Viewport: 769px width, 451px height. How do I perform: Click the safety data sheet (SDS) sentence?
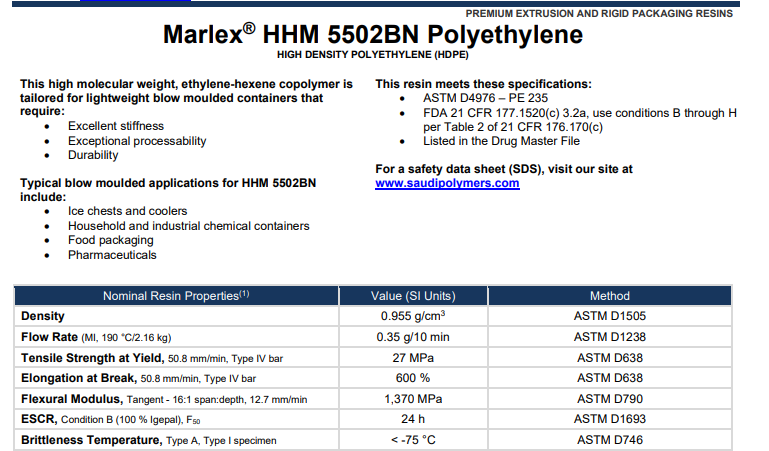504,169
